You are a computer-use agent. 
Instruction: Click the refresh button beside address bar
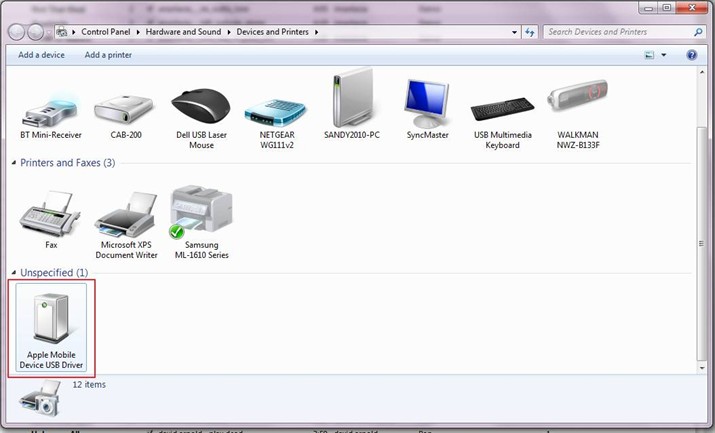pos(529,32)
